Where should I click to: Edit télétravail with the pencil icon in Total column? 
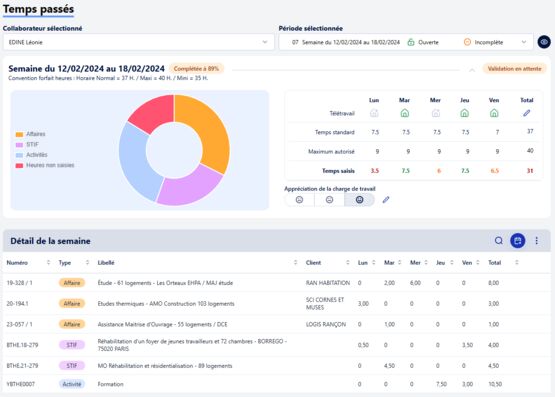point(527,113)
